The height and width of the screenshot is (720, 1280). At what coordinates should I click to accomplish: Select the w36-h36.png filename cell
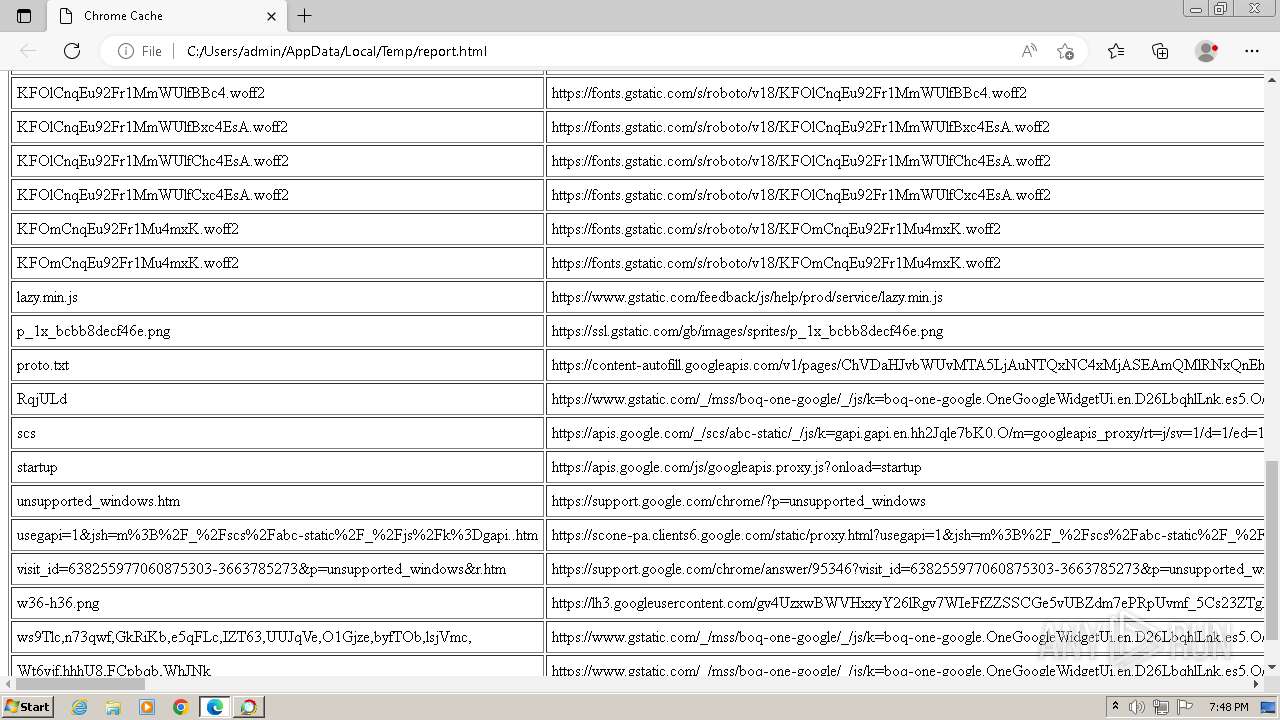point(277,603)
